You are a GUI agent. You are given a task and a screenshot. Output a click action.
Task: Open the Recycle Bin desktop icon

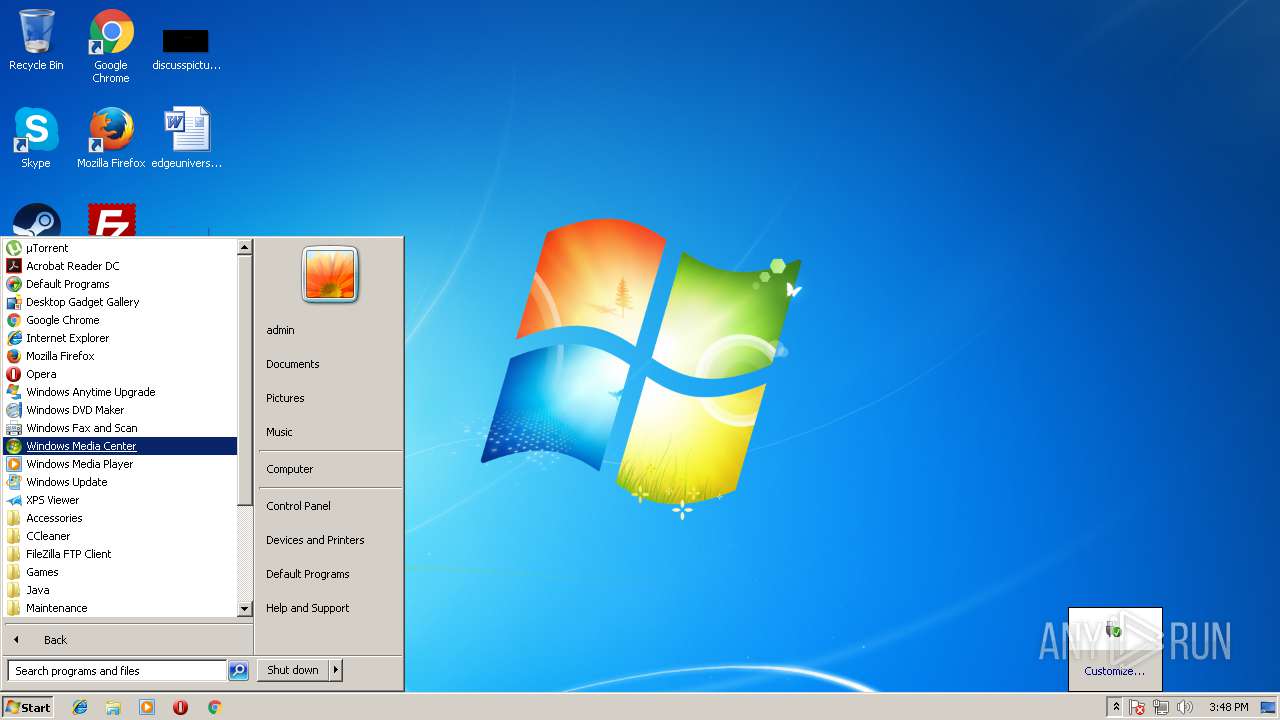(x=36, y=40)
